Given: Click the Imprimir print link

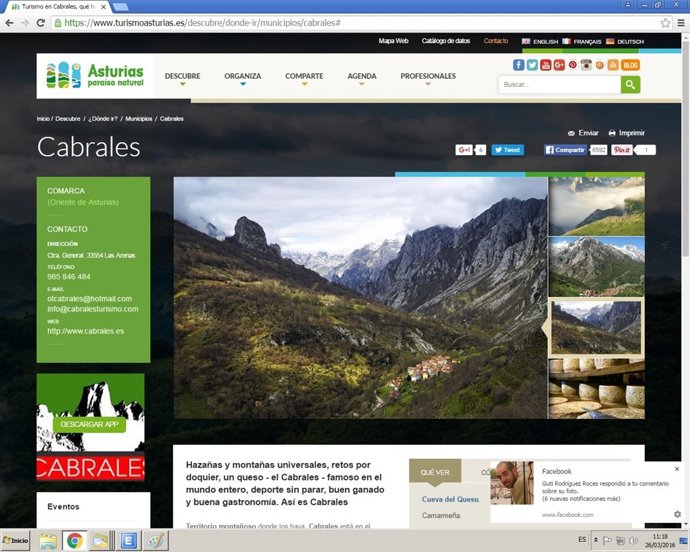Looking at the screenshot, I should point(627,133).
